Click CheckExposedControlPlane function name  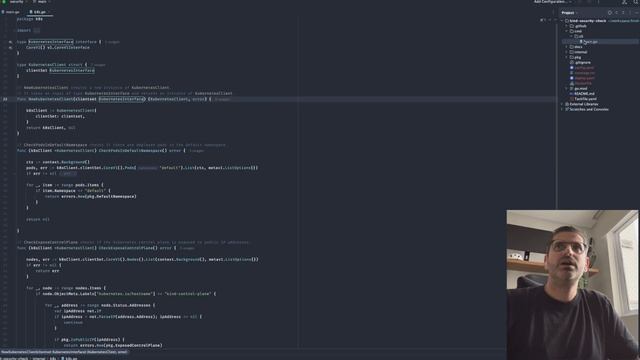coord(127,248)
